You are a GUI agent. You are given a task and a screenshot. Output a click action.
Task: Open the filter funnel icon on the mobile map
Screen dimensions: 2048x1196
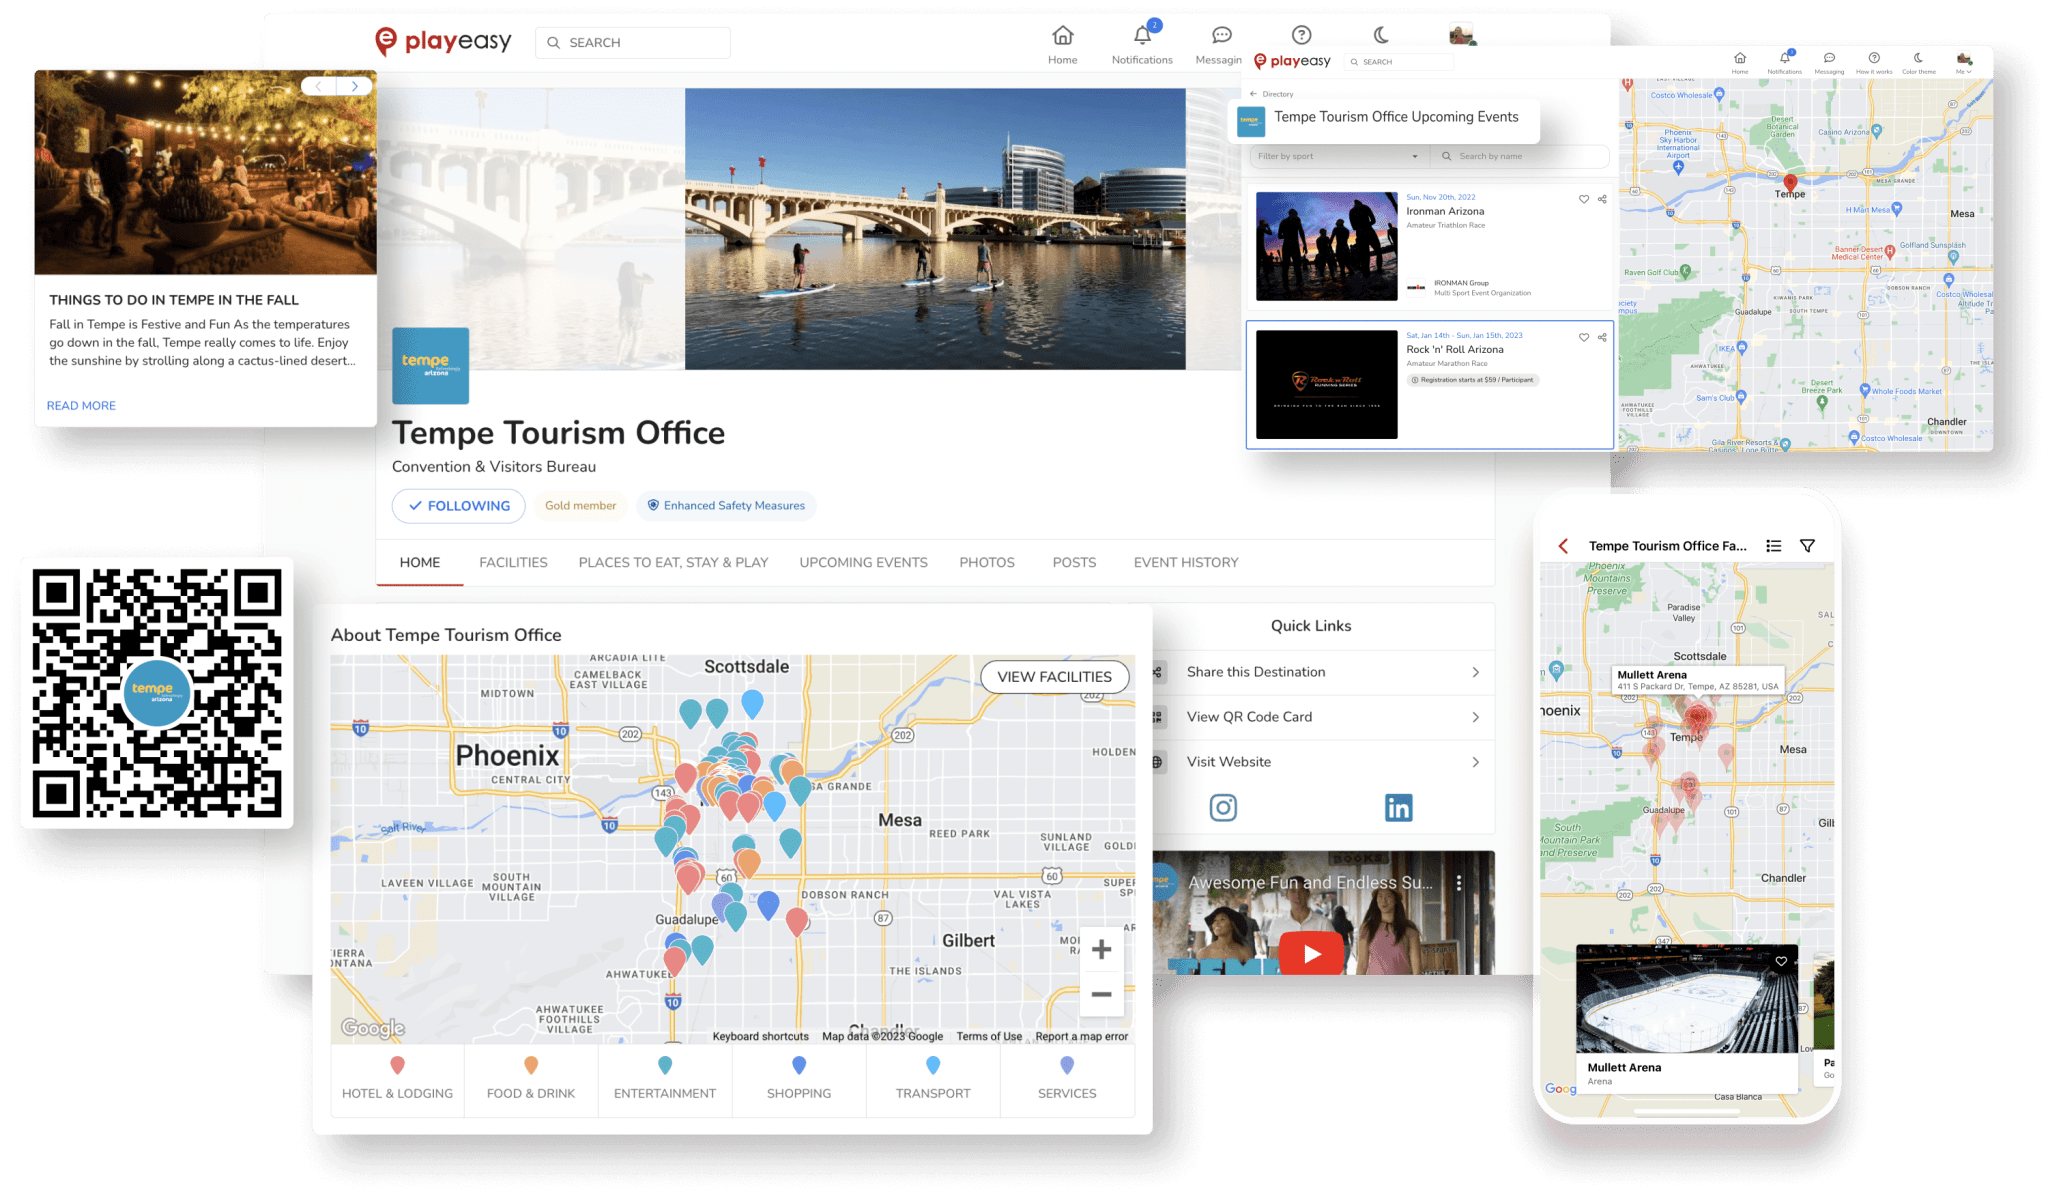(x=1808, y=545)
